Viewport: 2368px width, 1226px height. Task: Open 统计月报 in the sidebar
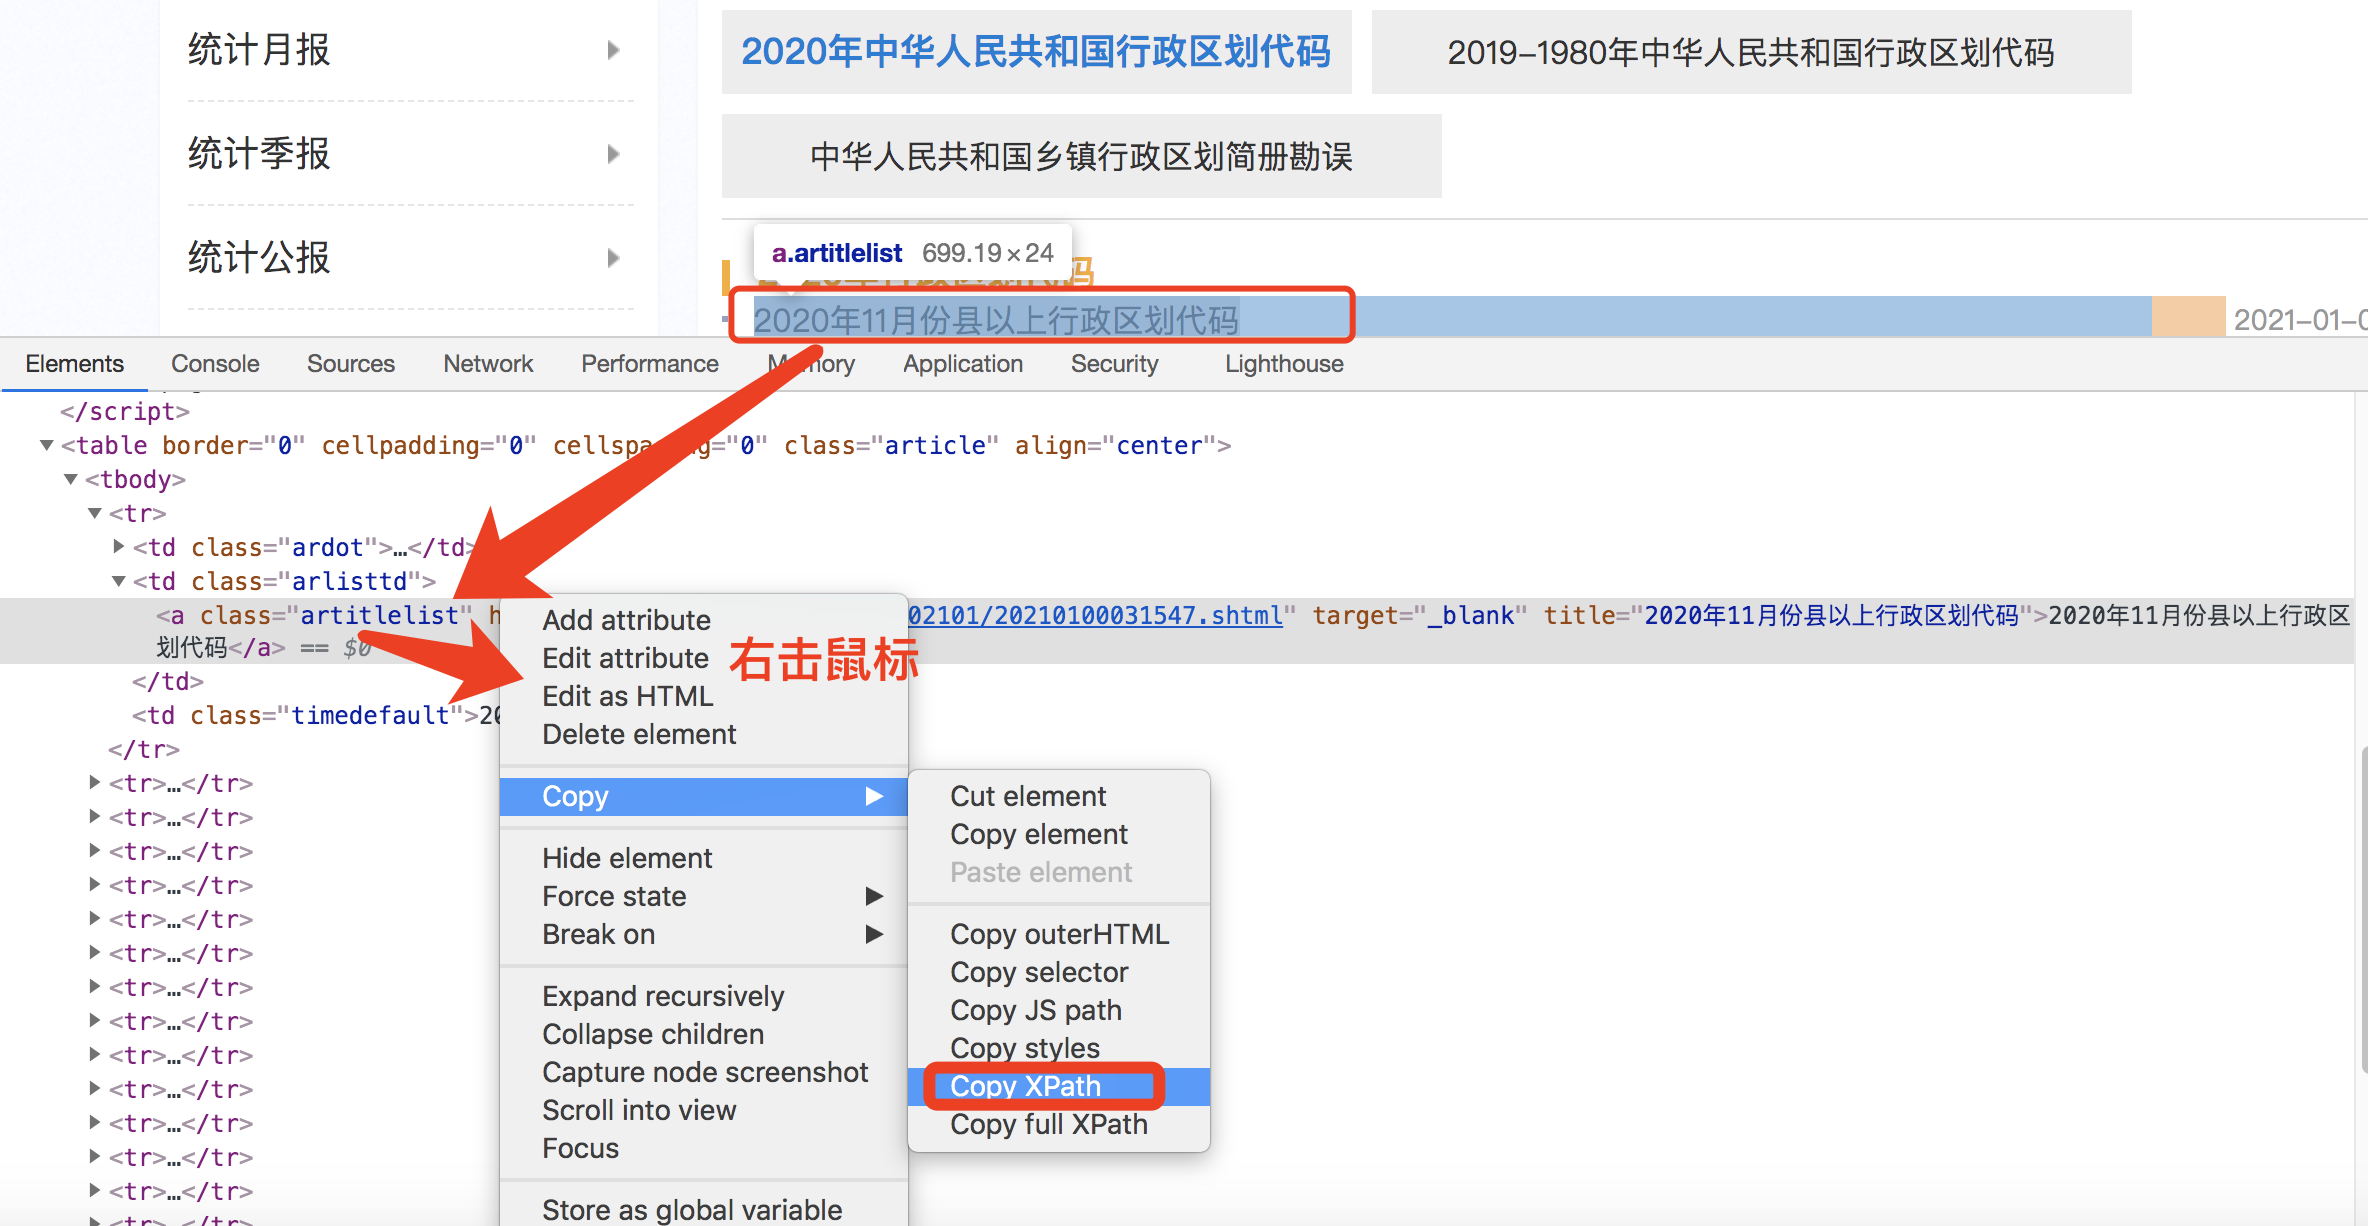pos(259,50)
